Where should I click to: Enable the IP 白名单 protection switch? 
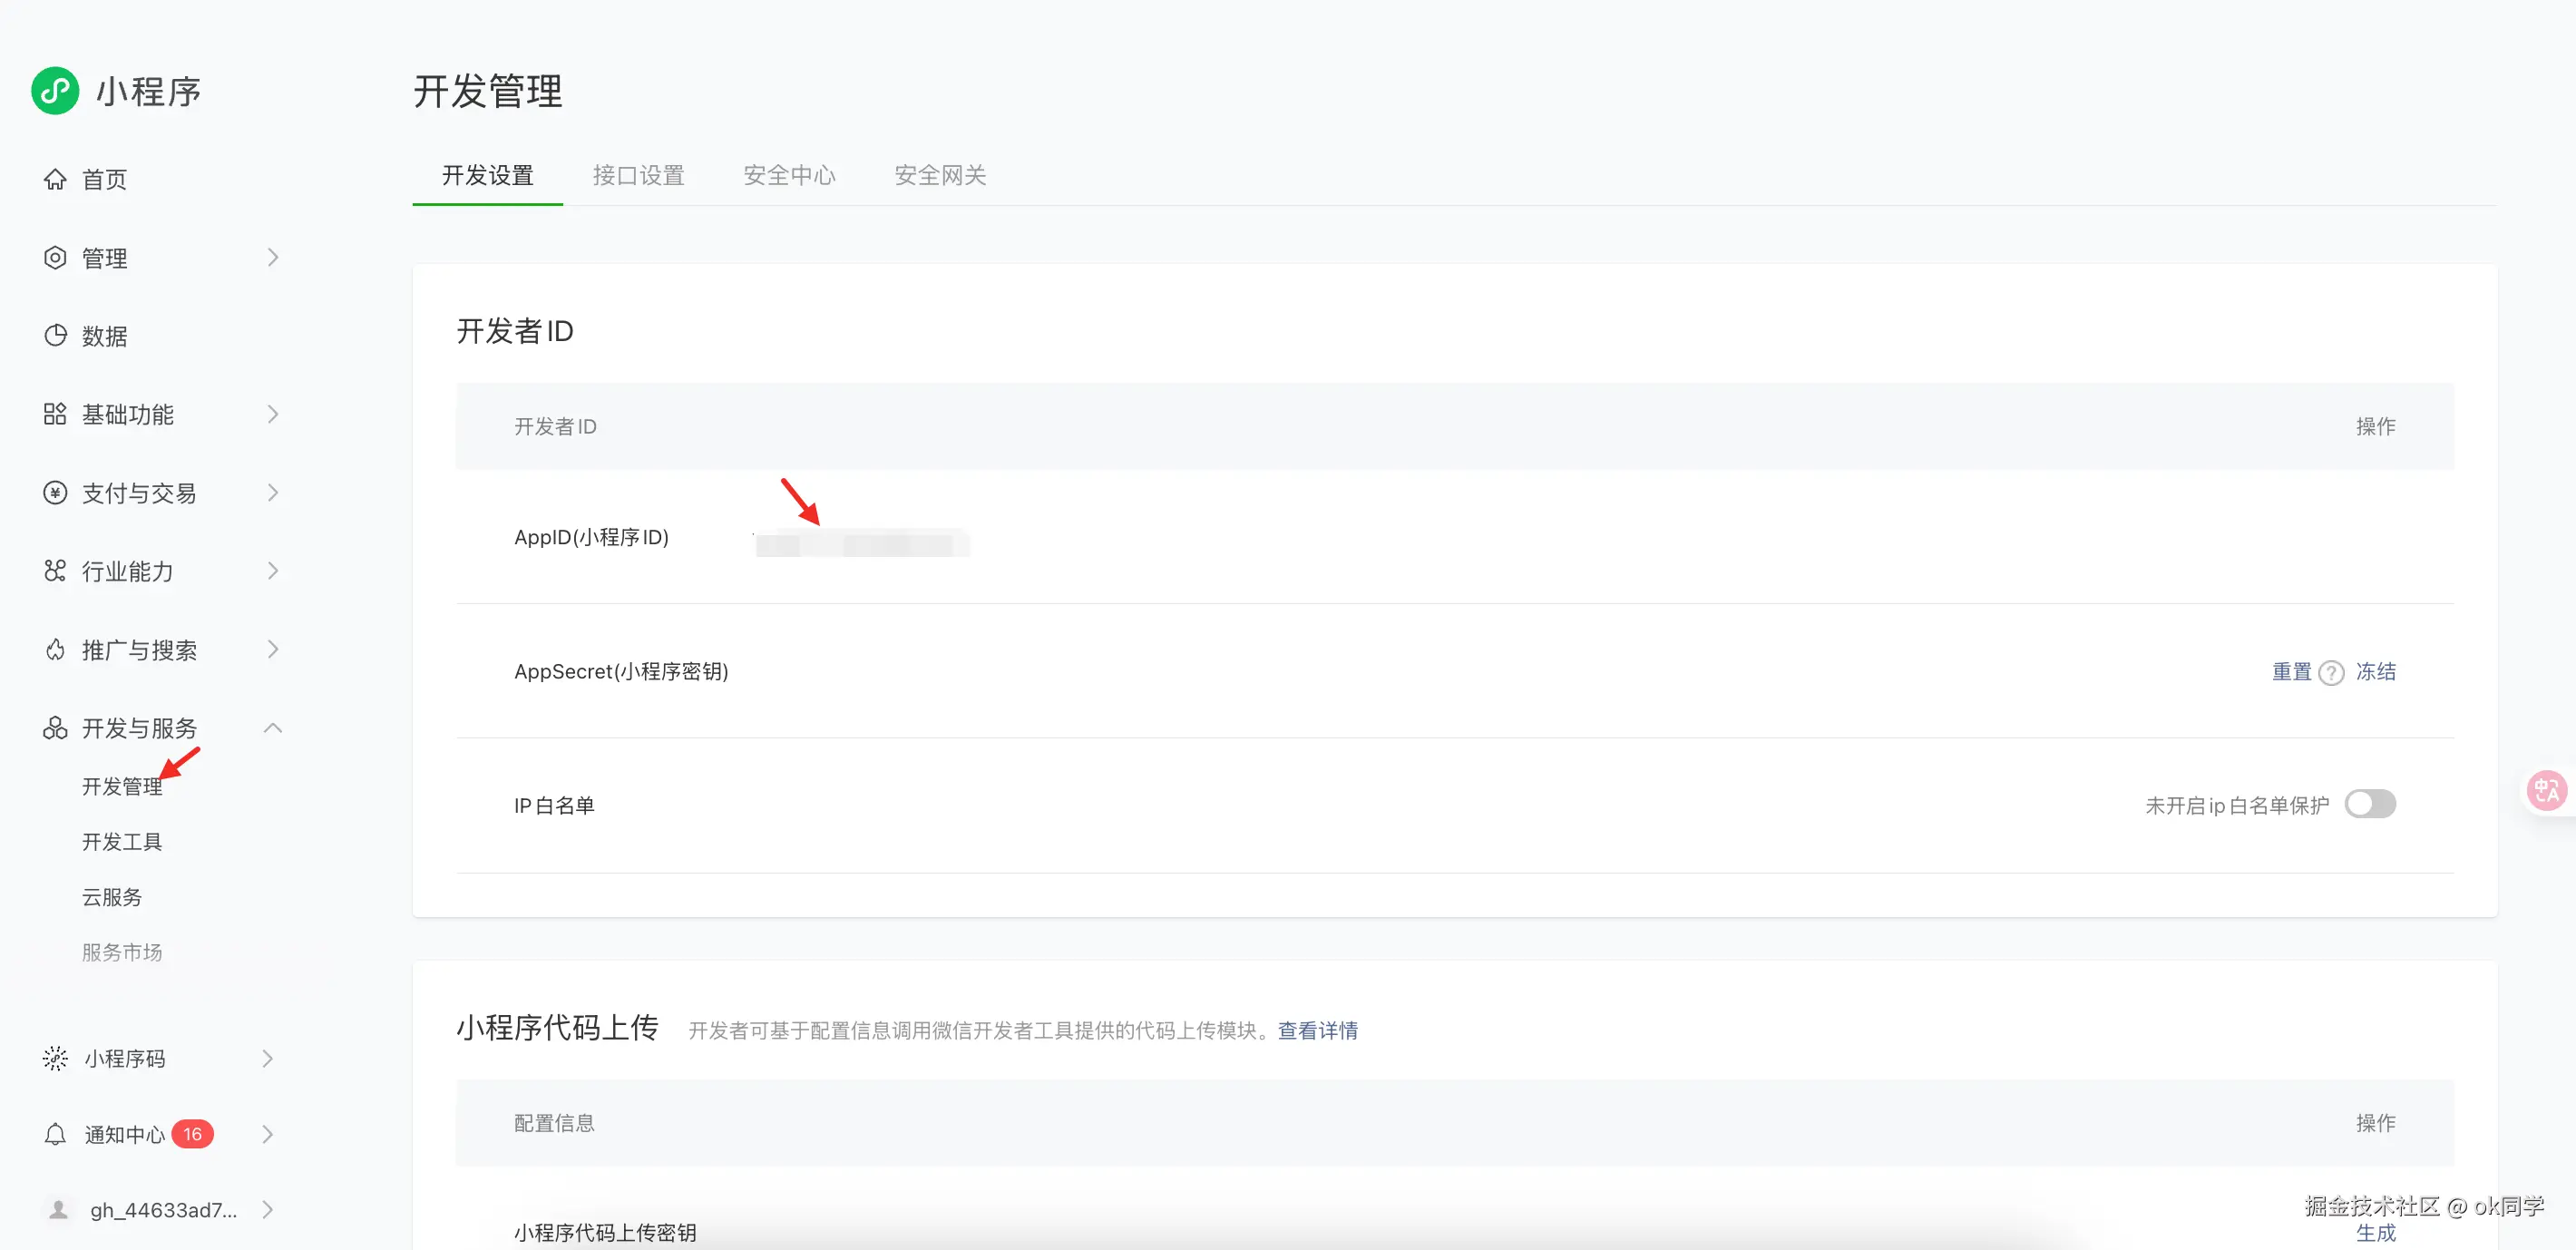tap(2370, 804)
